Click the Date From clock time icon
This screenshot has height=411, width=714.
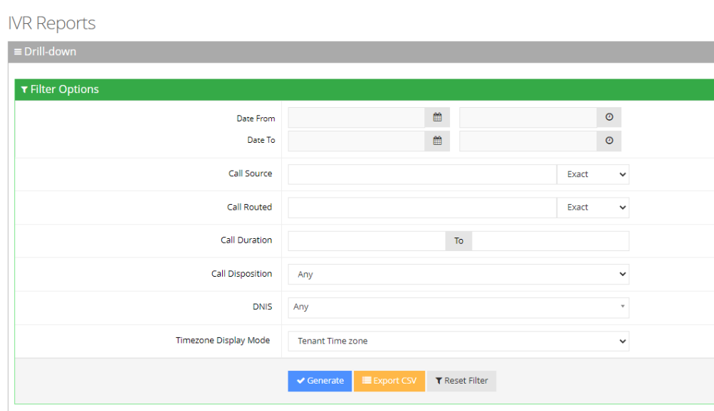608,118
